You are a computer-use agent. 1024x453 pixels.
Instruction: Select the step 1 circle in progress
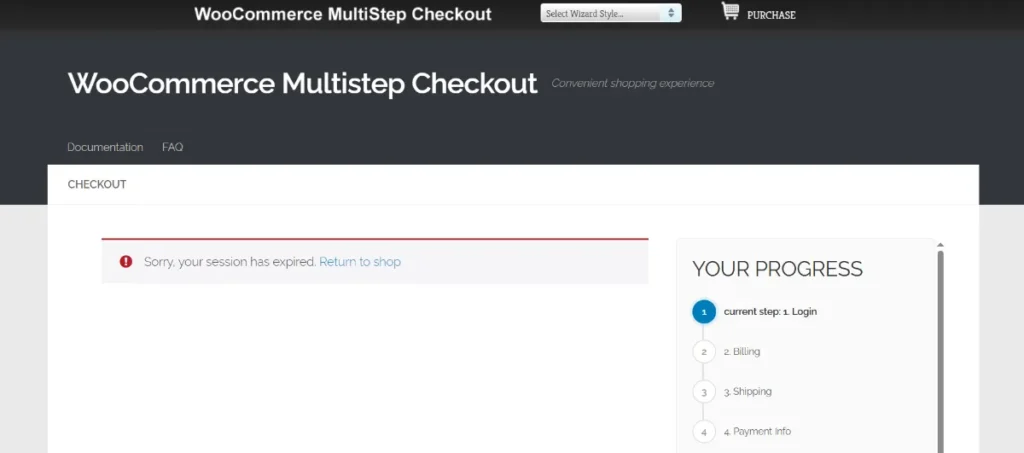click(x=704, y=312)
